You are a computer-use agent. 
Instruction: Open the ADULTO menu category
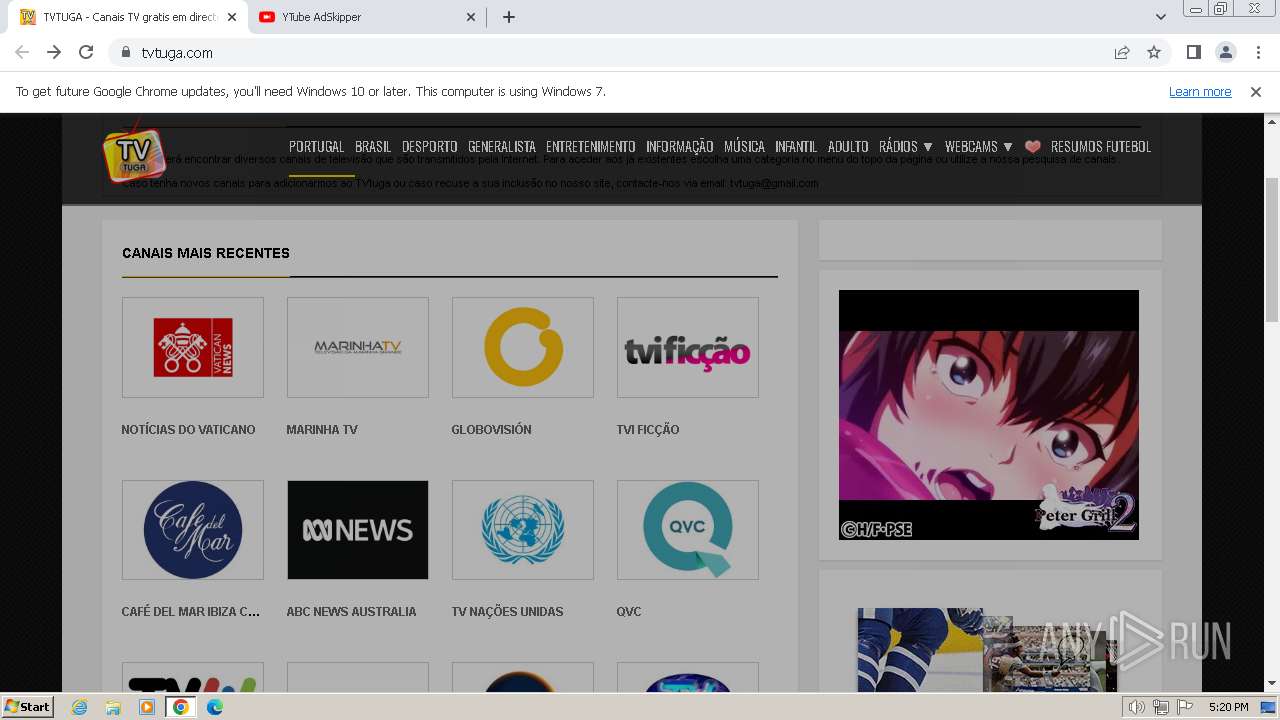click(x=848, y=147)
